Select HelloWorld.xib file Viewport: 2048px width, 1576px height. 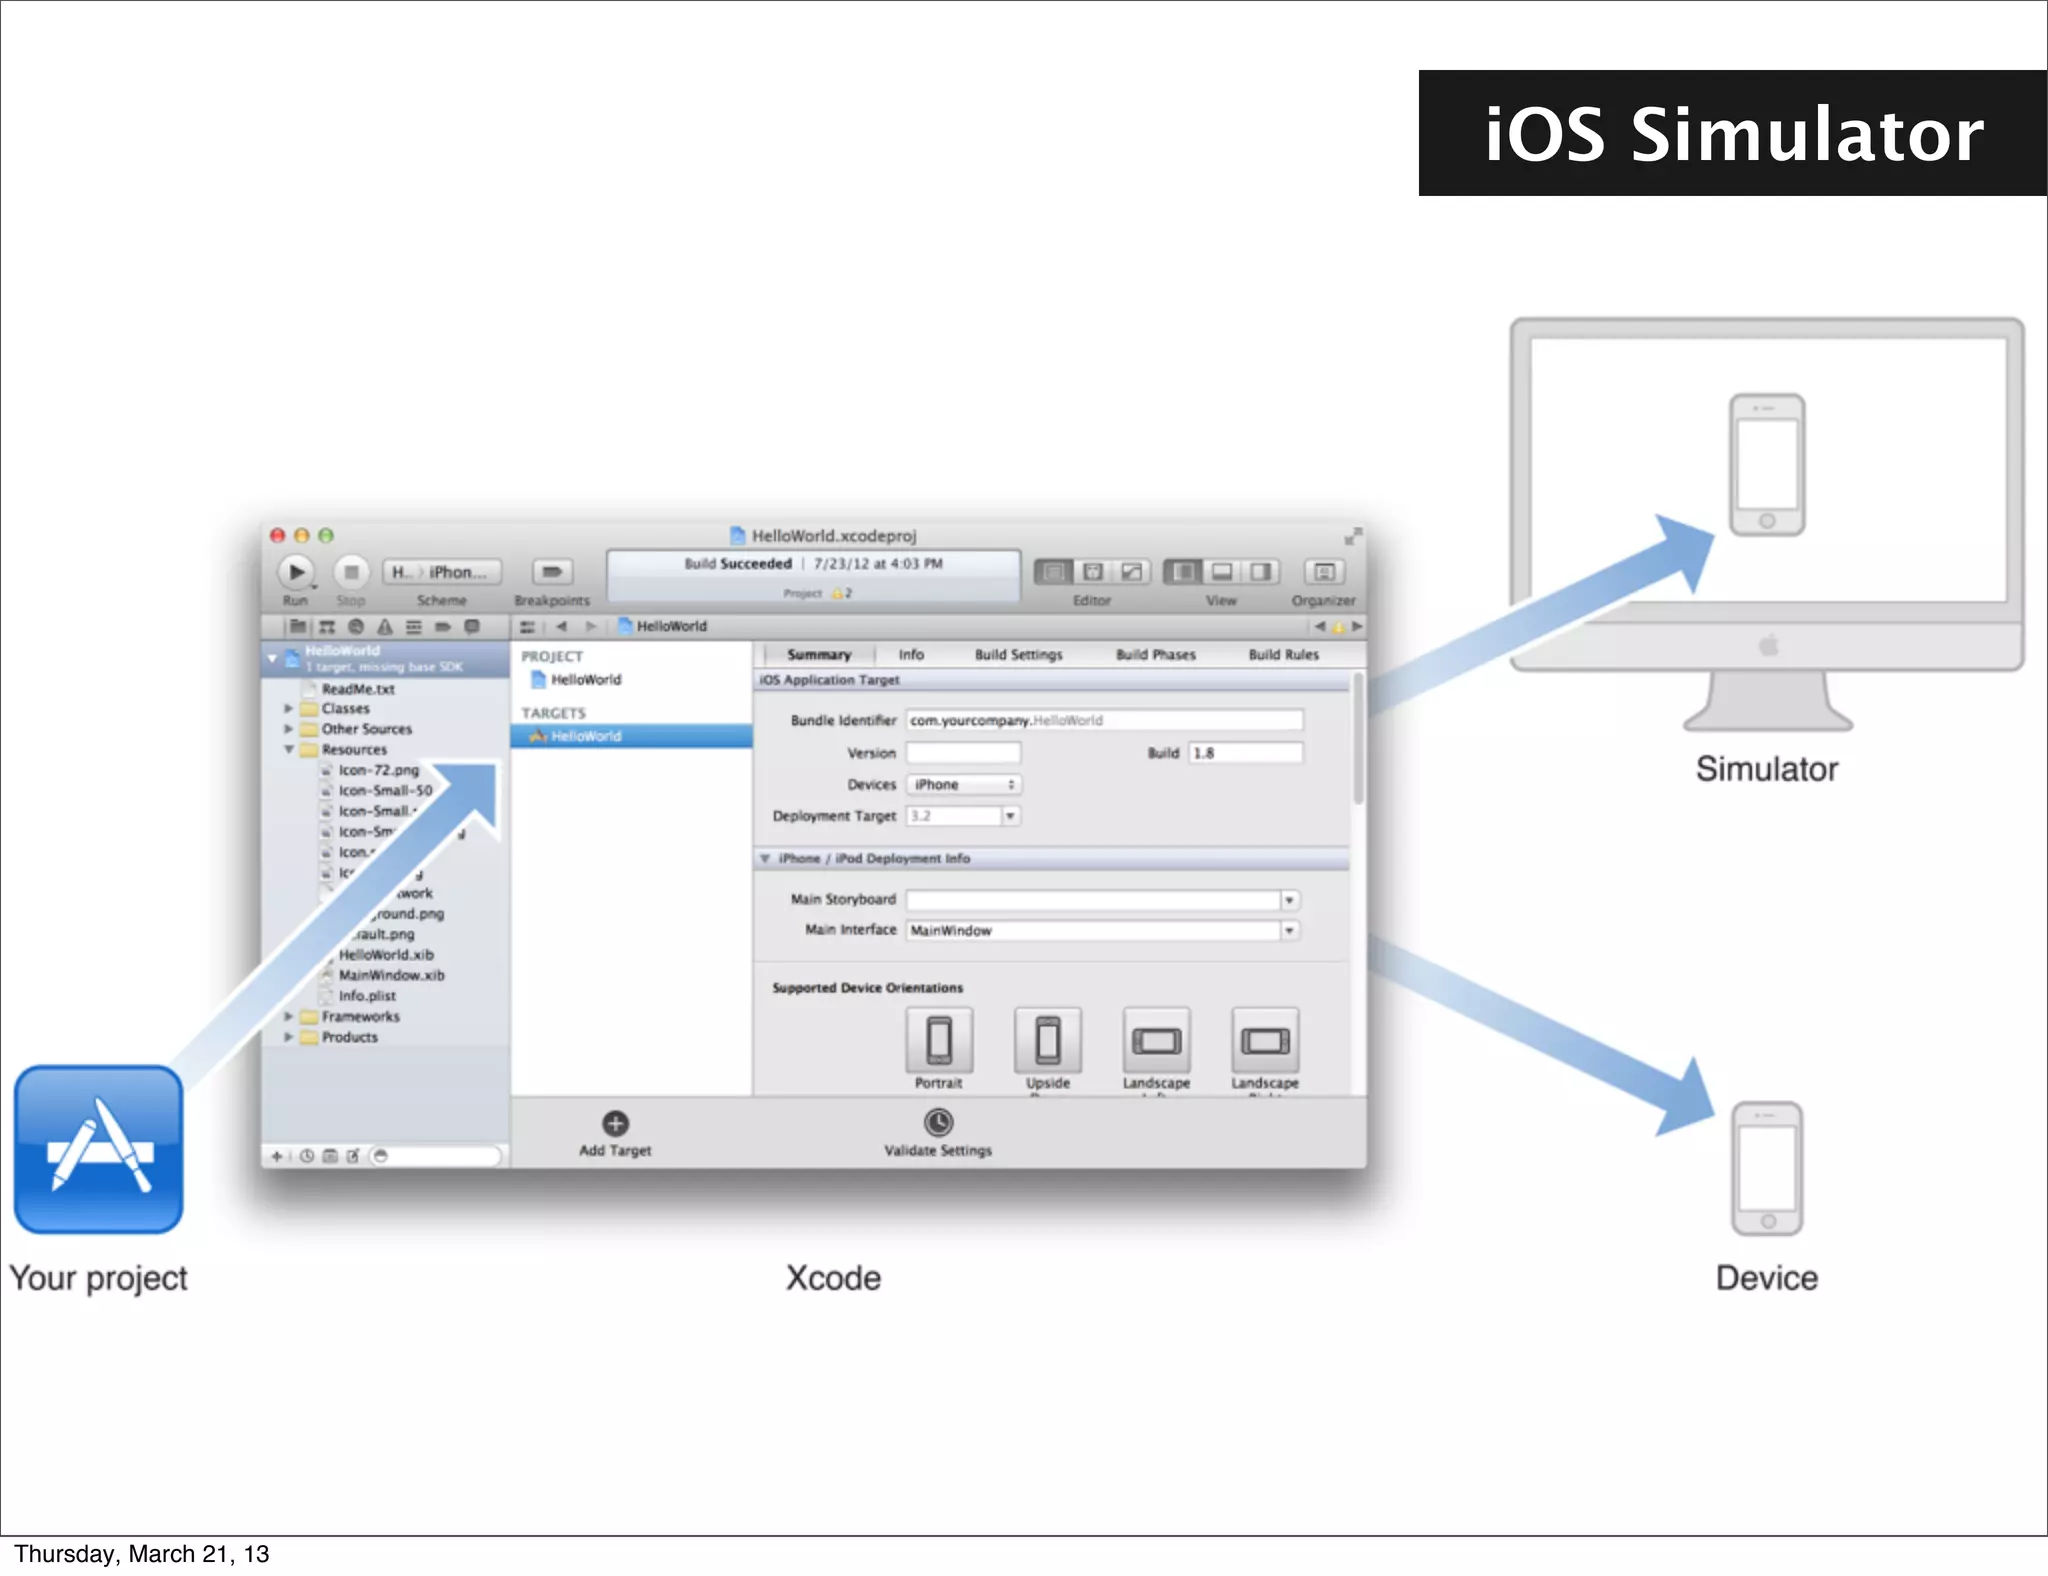tap(385, 955)
